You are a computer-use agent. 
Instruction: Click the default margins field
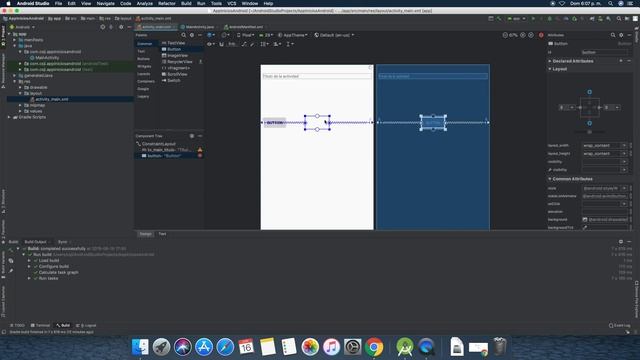[232, 44]
